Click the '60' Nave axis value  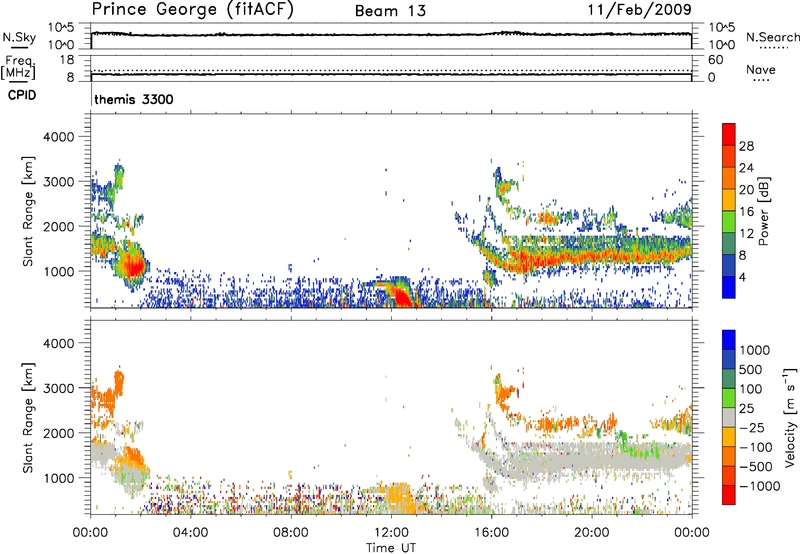(715, 60)
